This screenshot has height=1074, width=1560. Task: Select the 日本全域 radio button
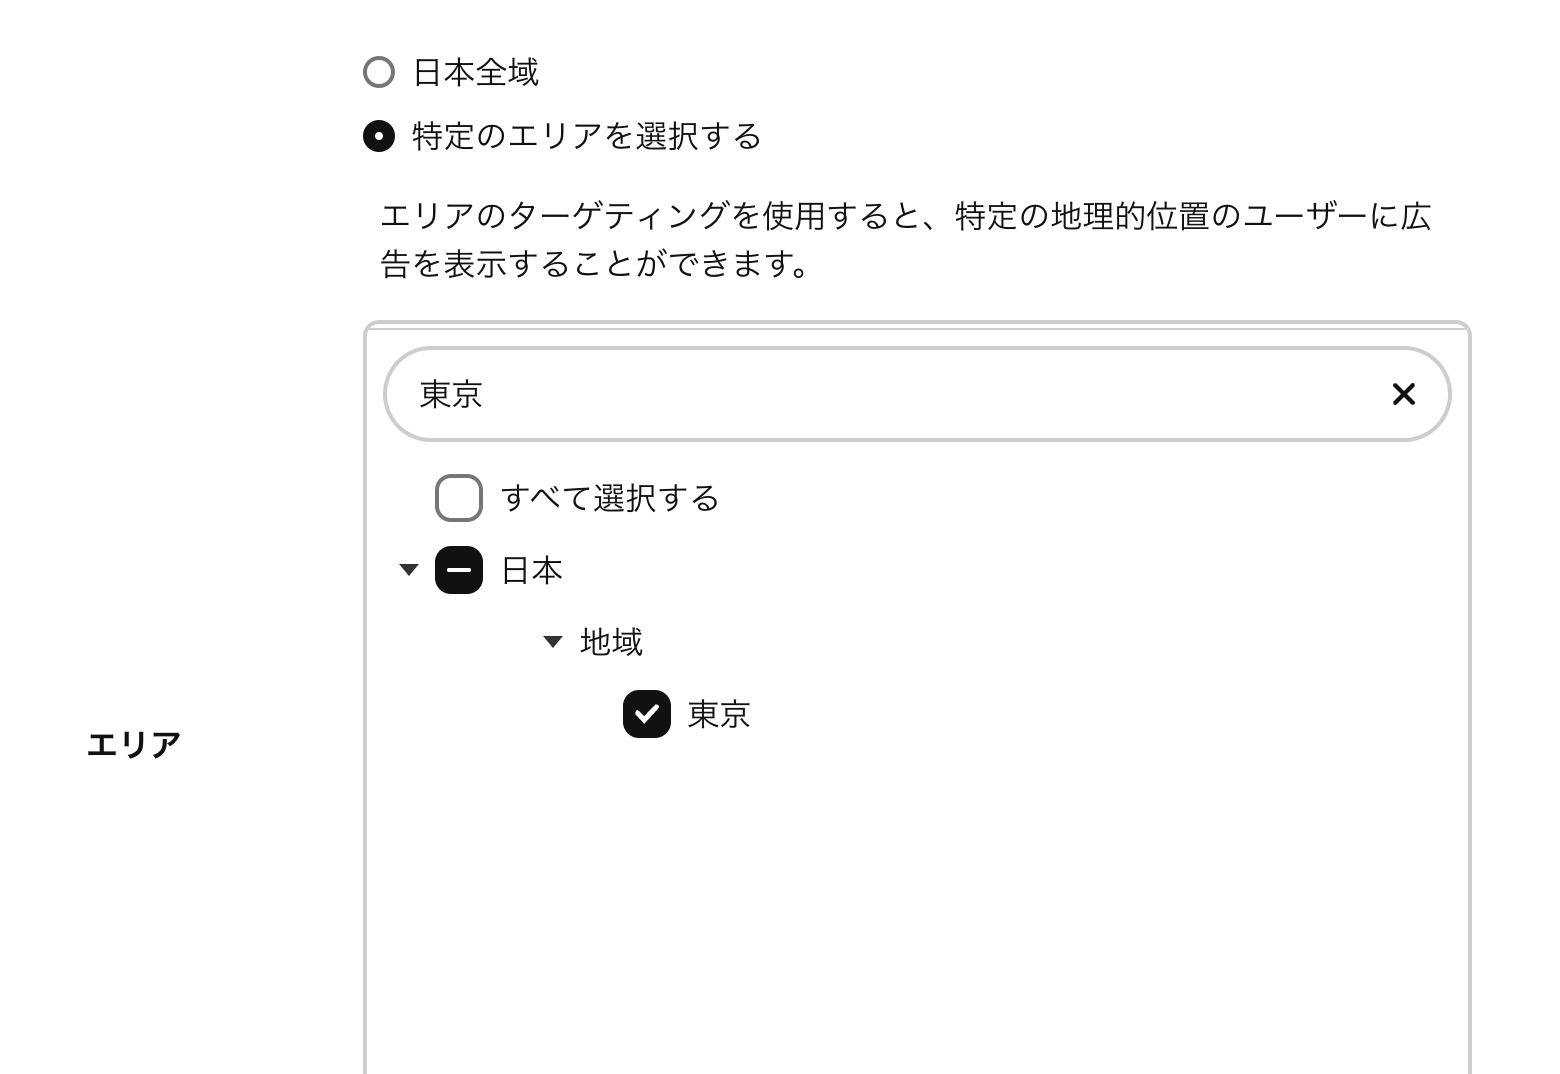[x=379, y=72]
